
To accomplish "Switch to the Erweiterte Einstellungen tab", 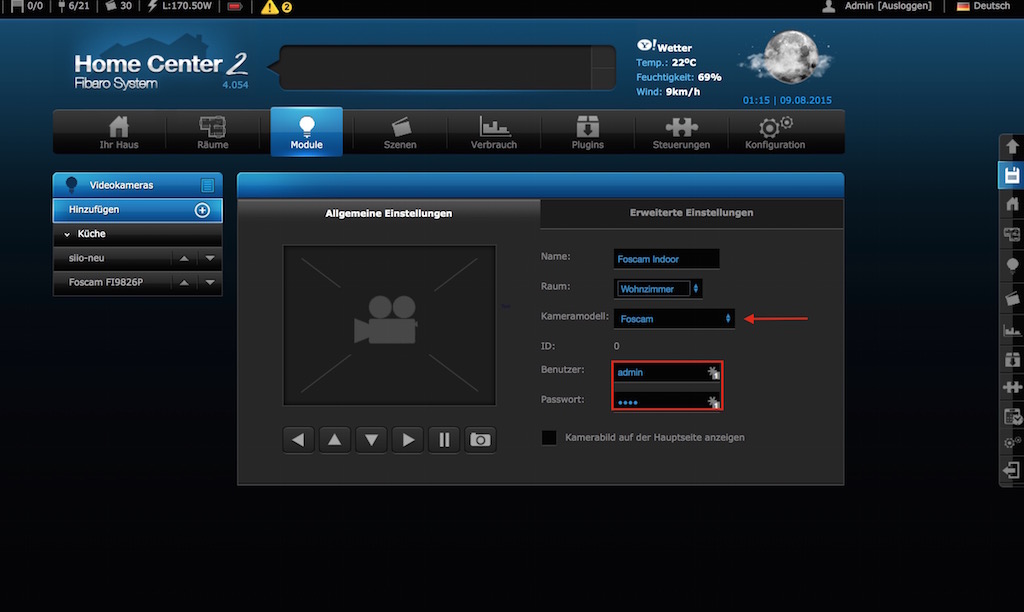I will 692,213.
